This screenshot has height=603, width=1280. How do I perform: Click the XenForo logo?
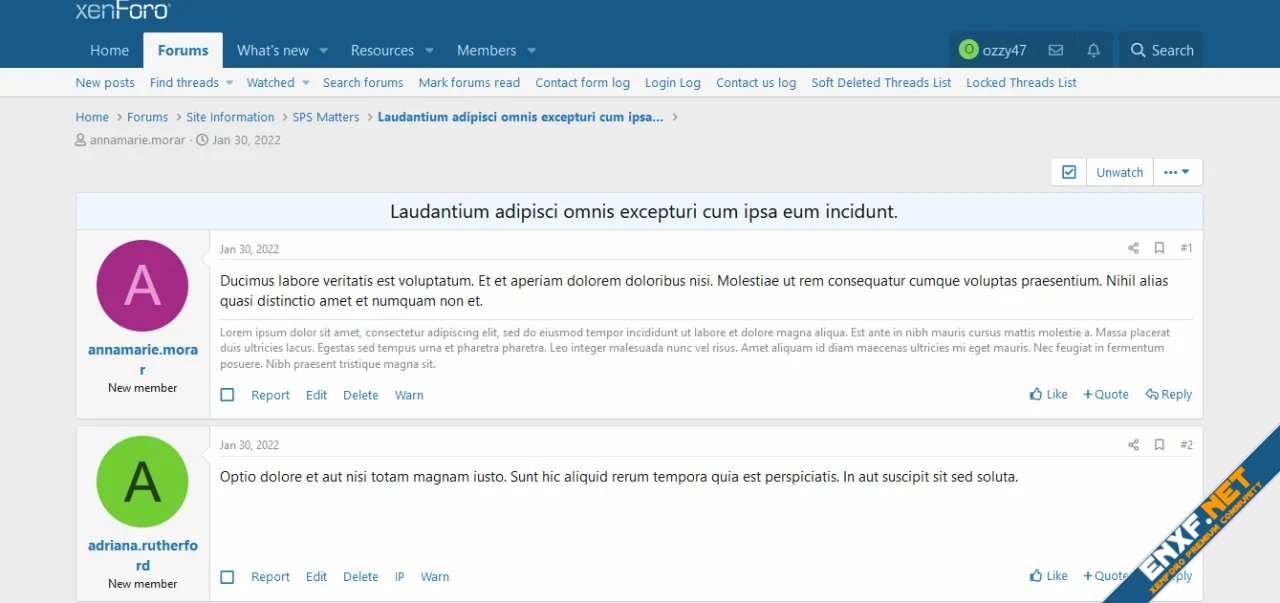click(x=123, y=11)
